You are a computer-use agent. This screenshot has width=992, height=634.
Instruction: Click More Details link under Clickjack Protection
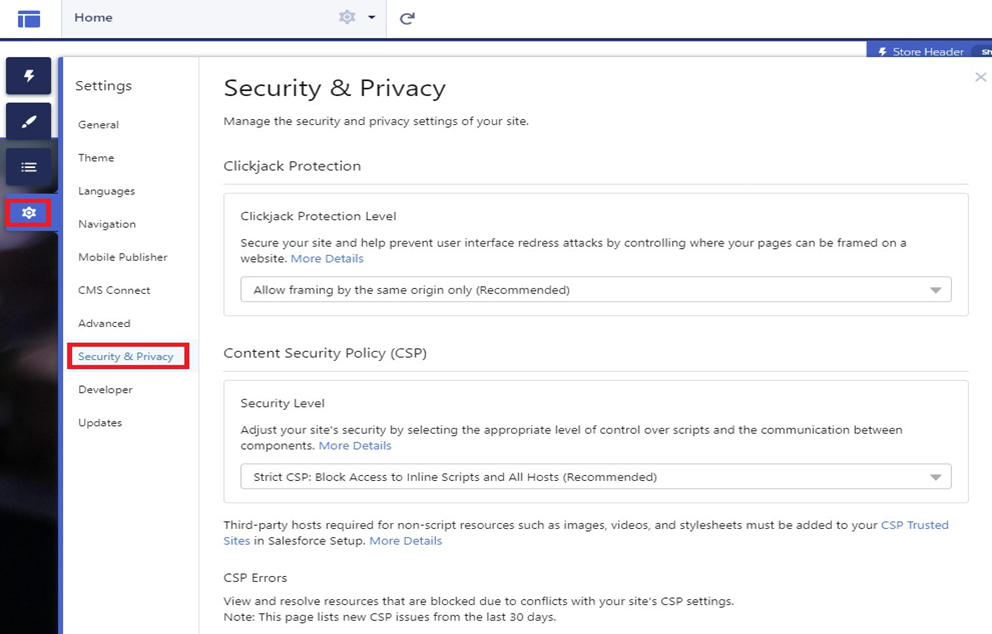point(327,259)
